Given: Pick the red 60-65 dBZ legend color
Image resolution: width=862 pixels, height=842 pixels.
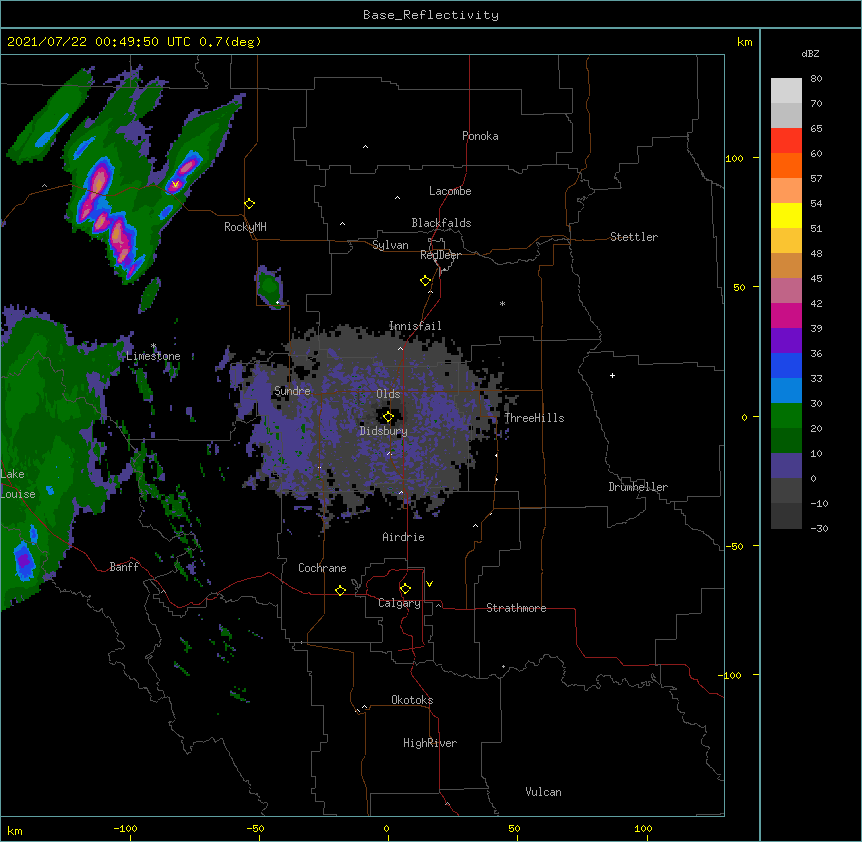Looking at the screenshot, I should 786,141.
